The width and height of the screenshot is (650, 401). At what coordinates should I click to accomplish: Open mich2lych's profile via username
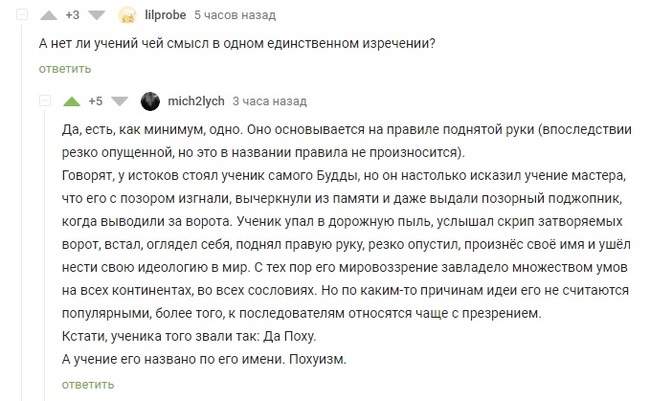click(195, 101)
